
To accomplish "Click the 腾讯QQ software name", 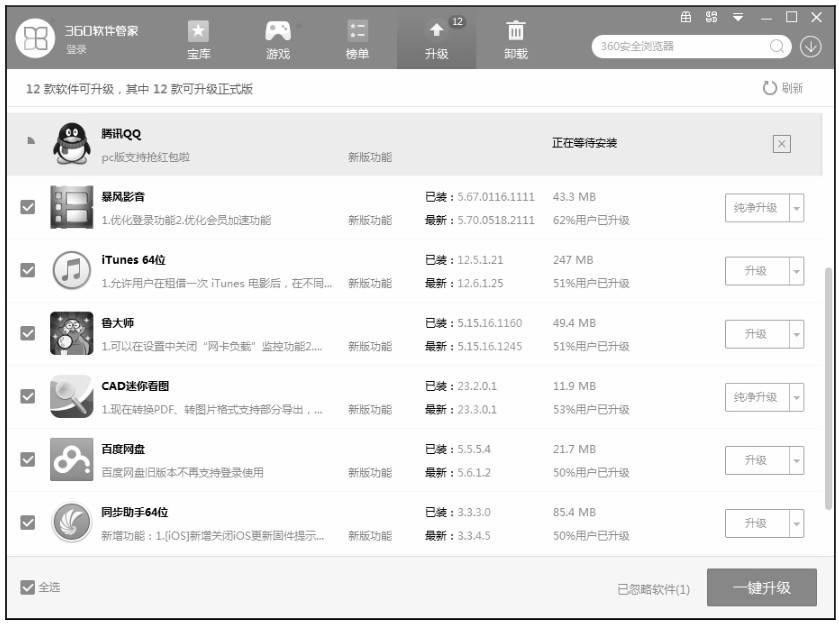I will (121, 134).
